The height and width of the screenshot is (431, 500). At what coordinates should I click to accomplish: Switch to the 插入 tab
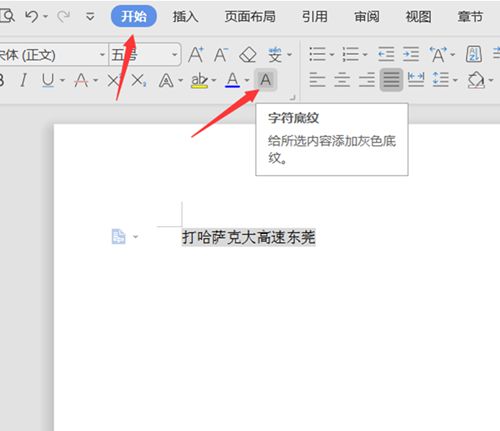185,16
